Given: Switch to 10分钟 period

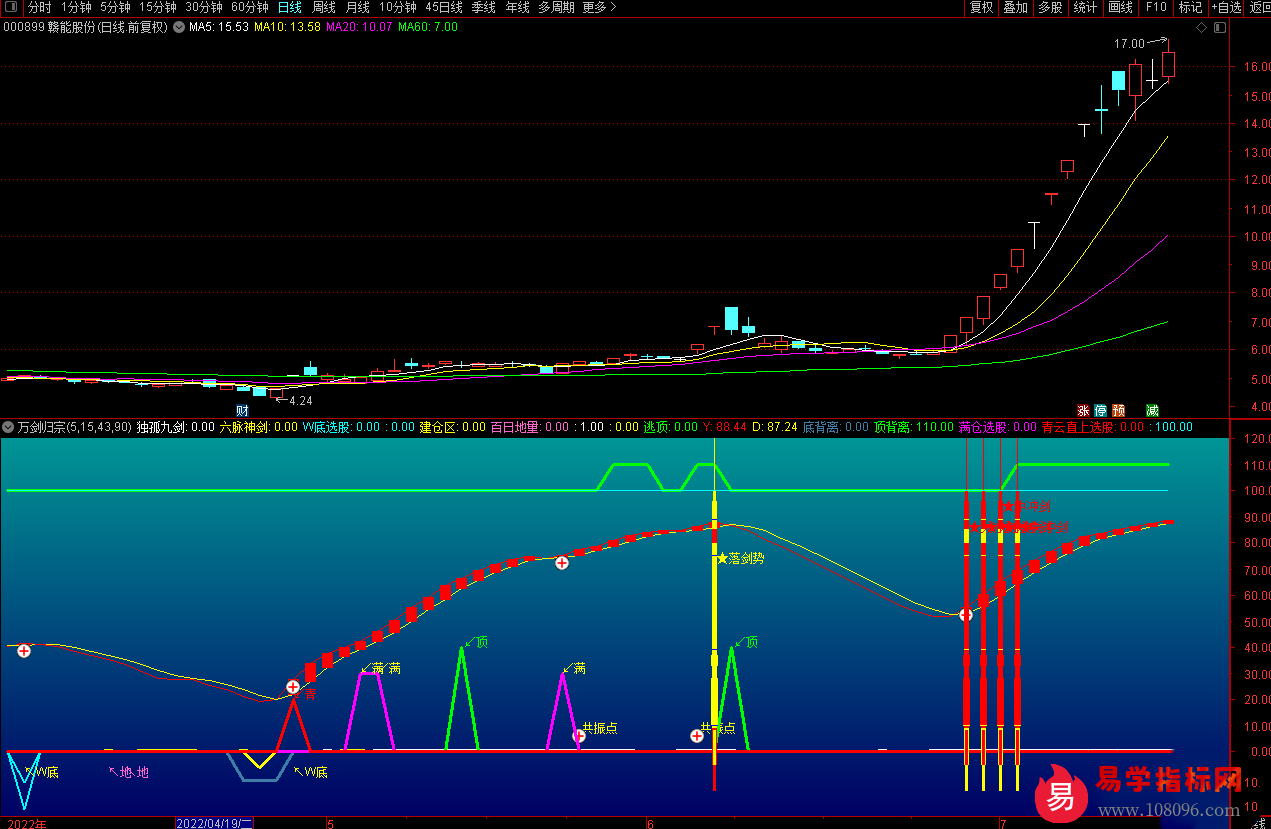Looking at the screenshot, I should pos(398,7).
